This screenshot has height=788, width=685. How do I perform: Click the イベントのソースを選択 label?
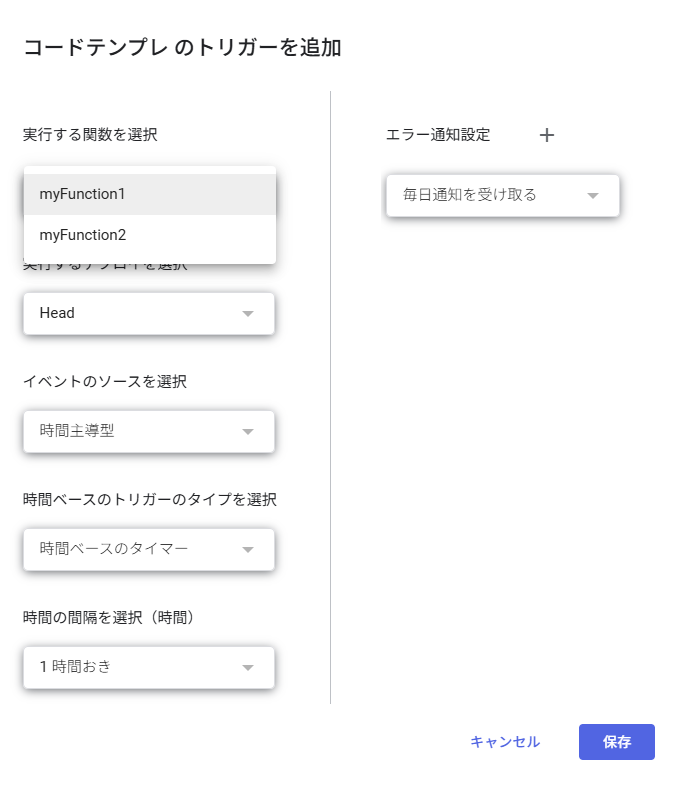click(x=105, y=381)
